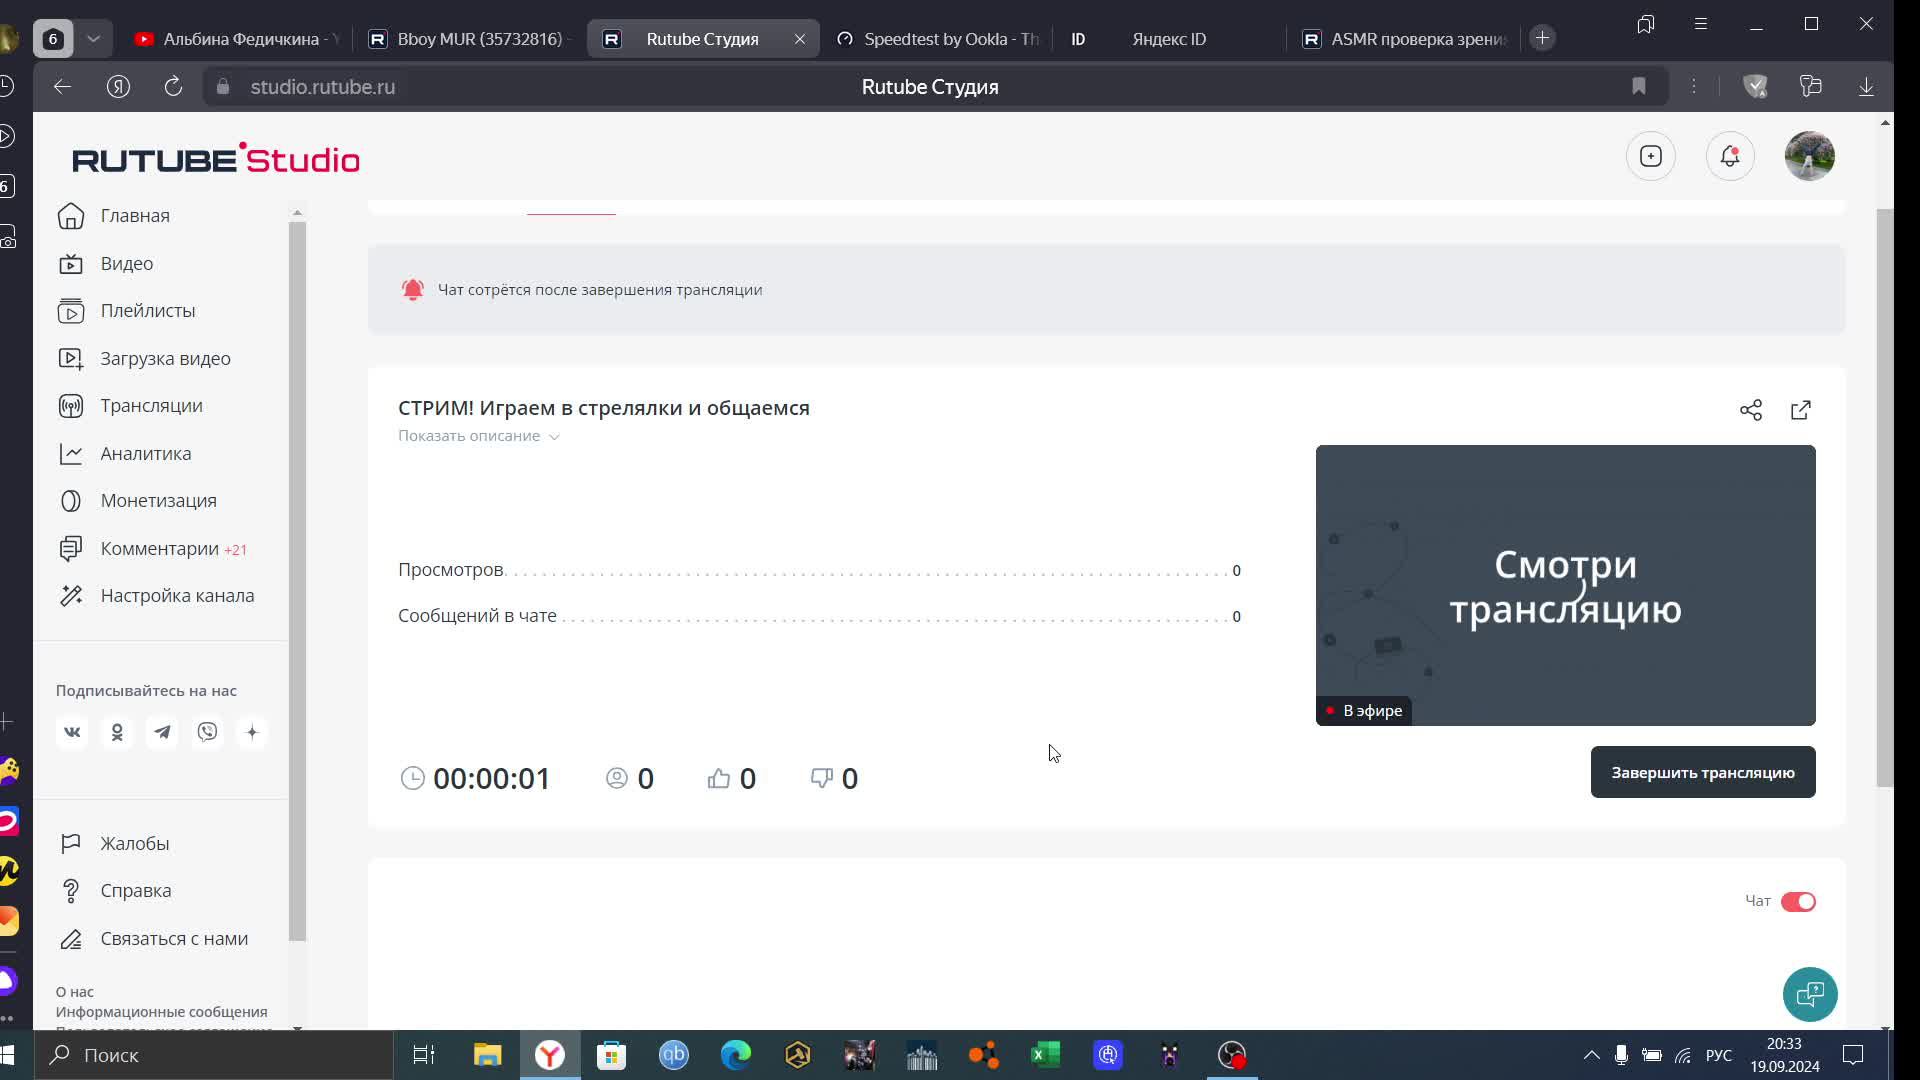Click the О нас link
Viewport: 1920px width, 1080px height.
pyautogui.click(x=74, y=992)
